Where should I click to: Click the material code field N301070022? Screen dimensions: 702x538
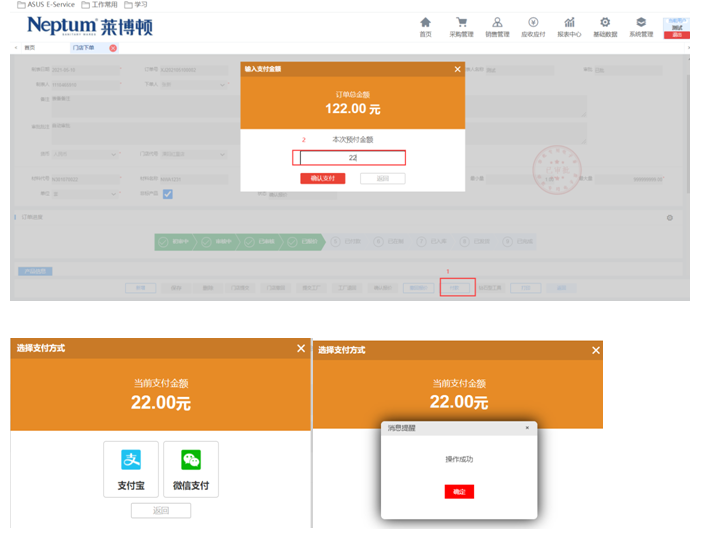click(86, 179)
